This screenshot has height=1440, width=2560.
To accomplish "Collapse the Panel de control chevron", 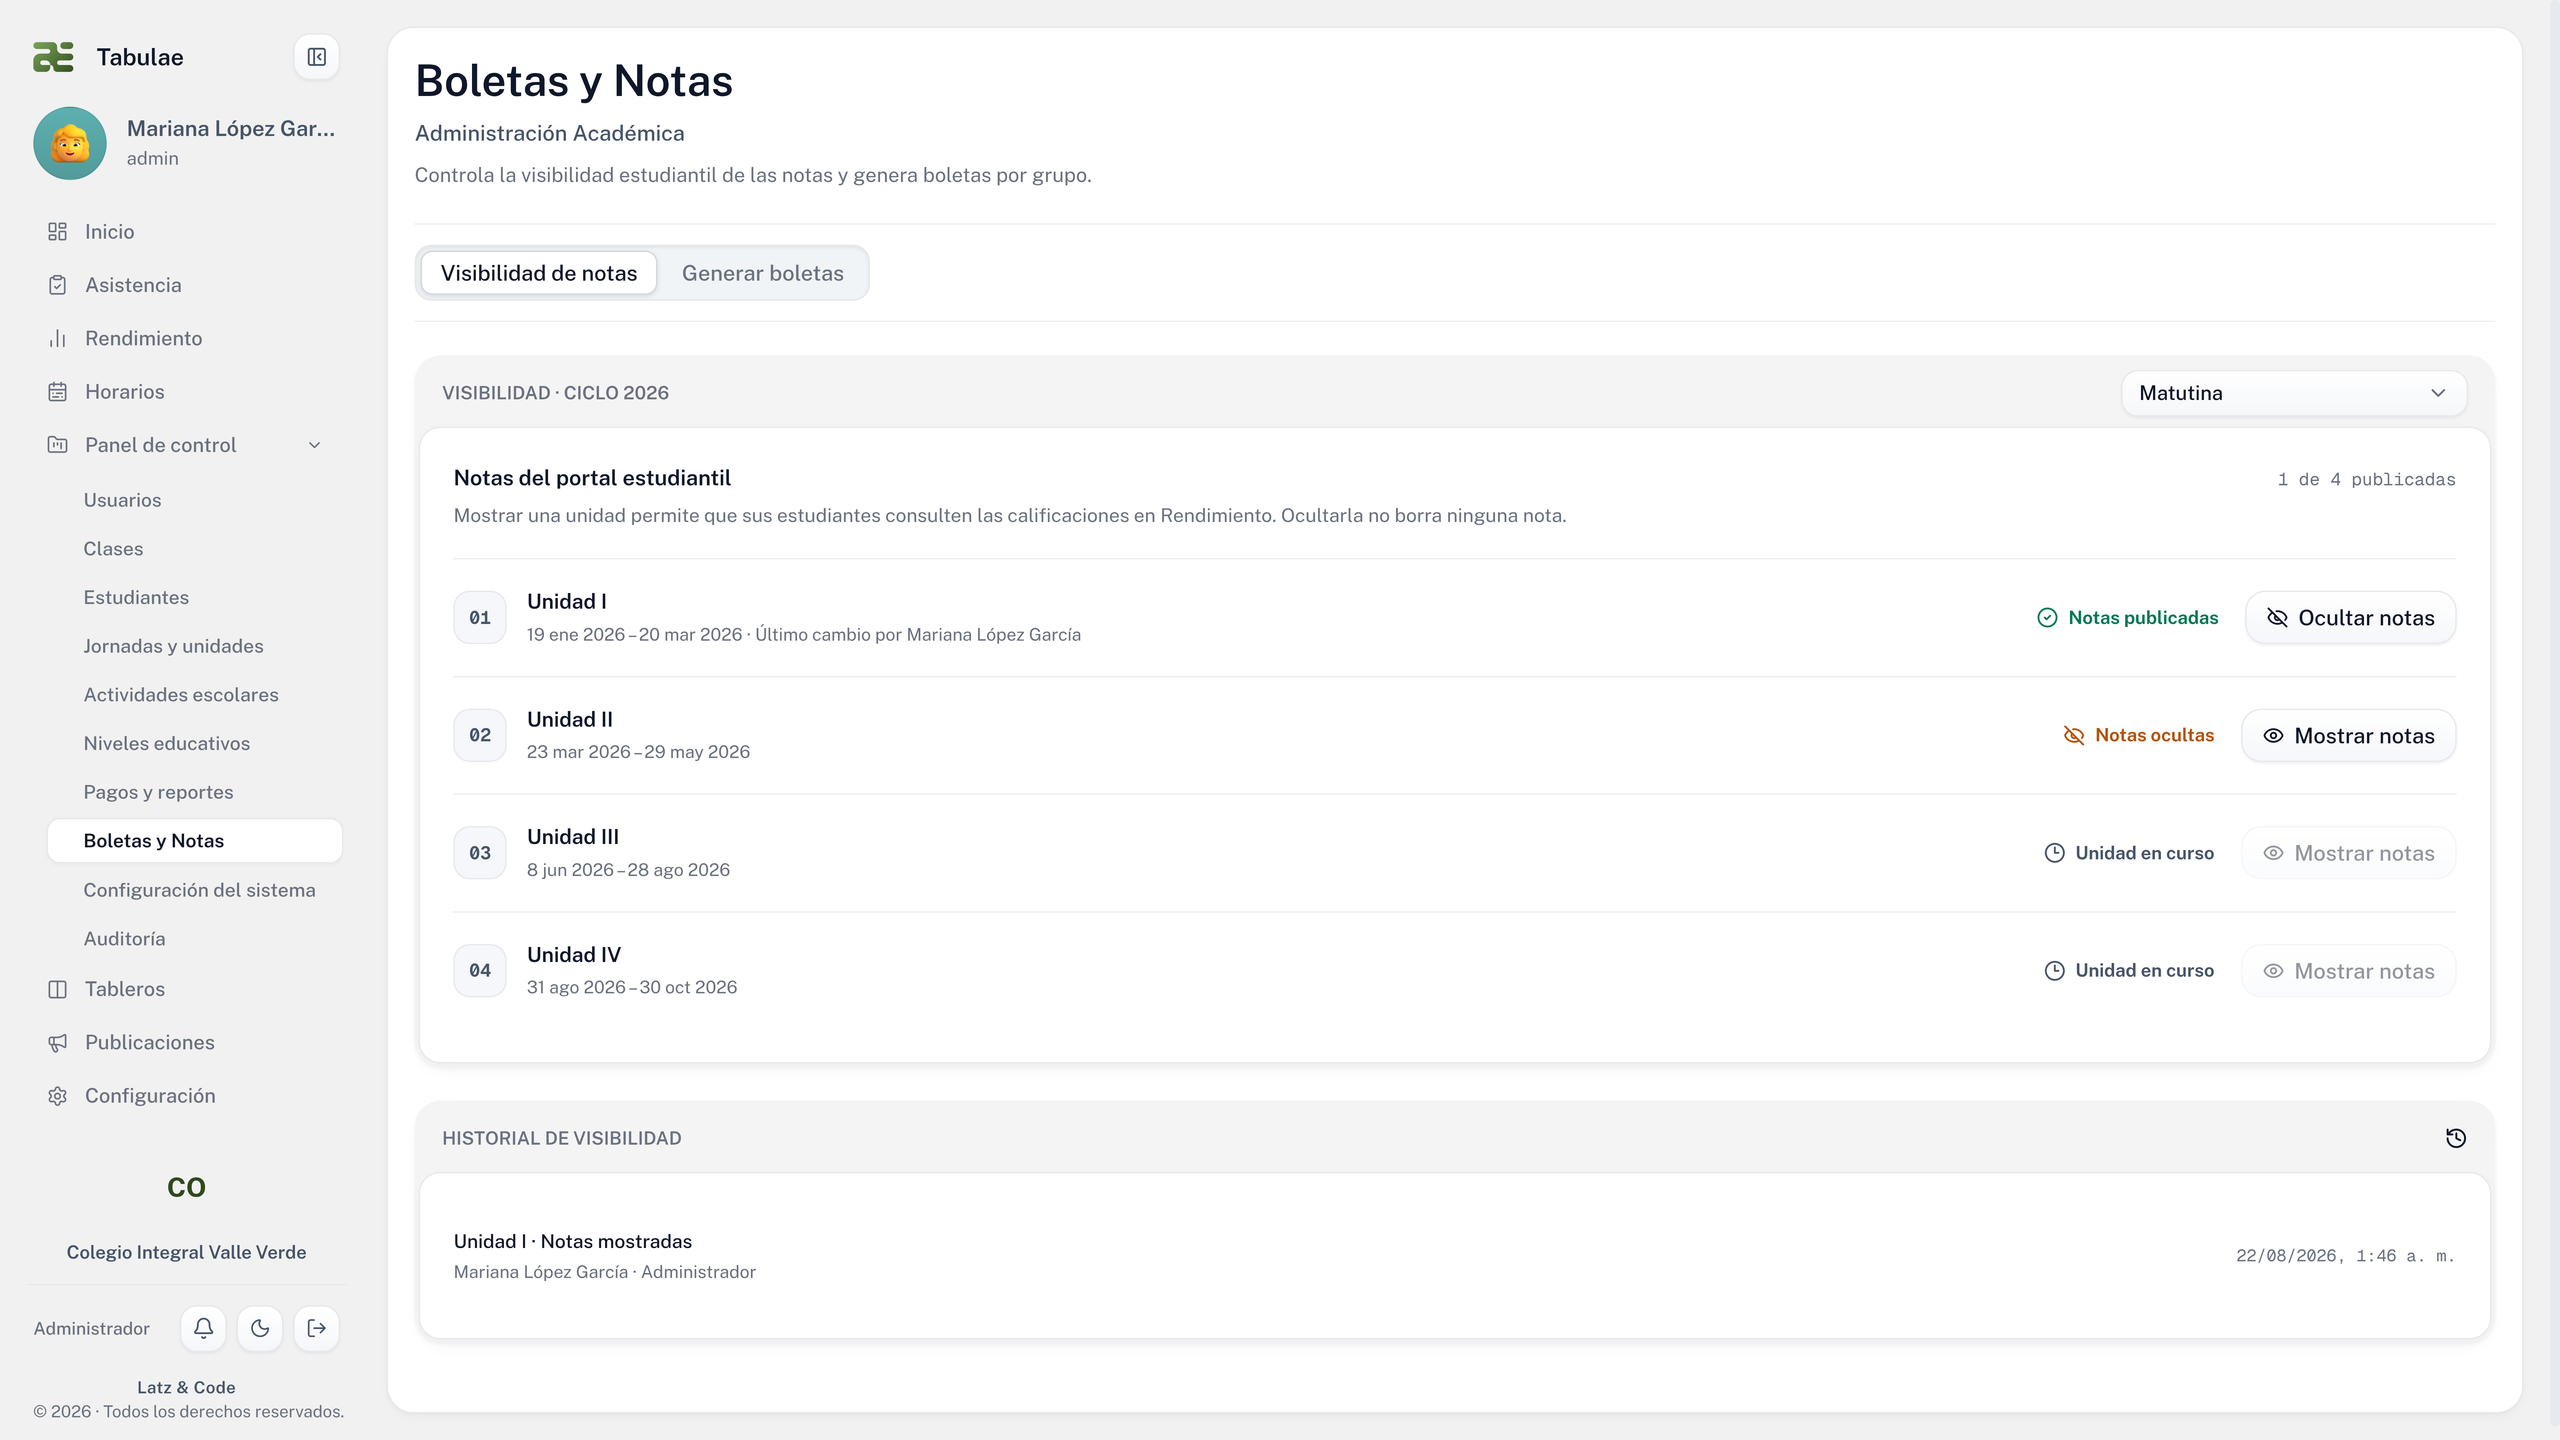I will point(314,445).
